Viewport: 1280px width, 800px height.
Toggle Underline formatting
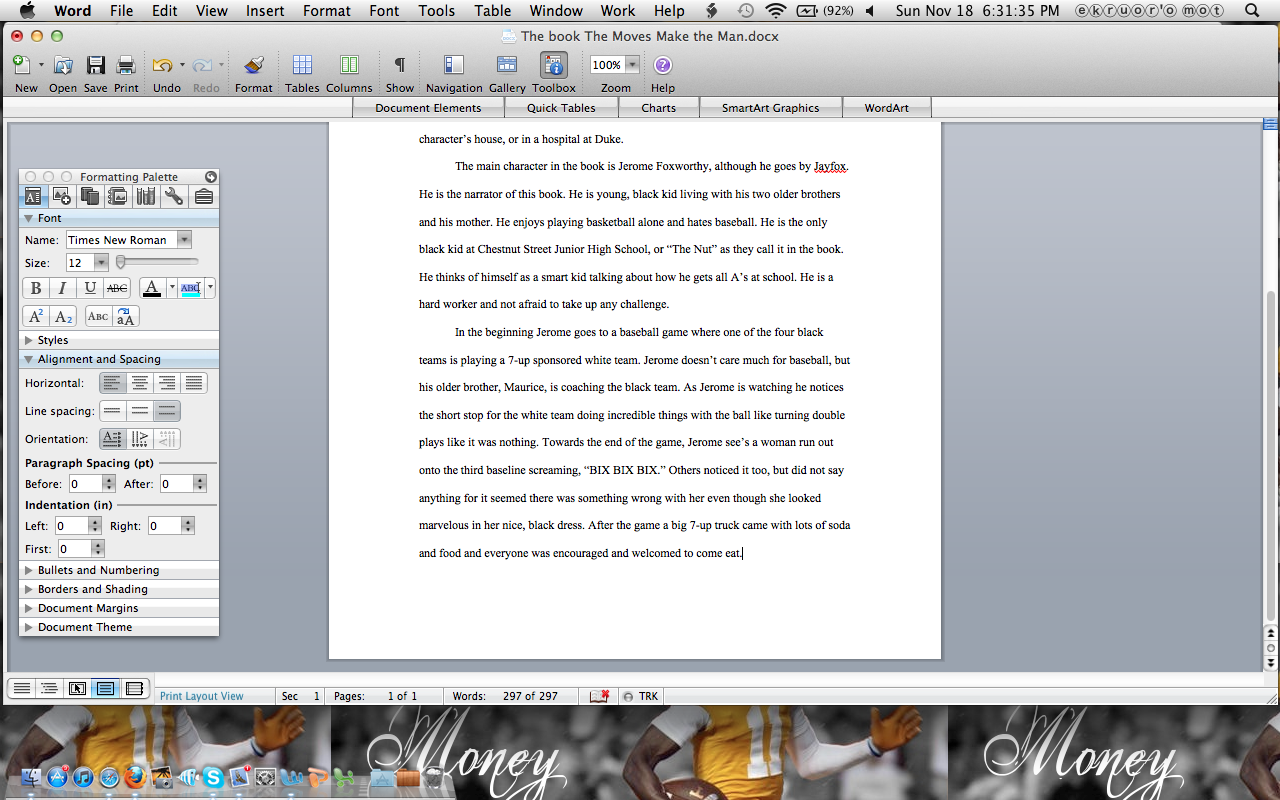90,288
